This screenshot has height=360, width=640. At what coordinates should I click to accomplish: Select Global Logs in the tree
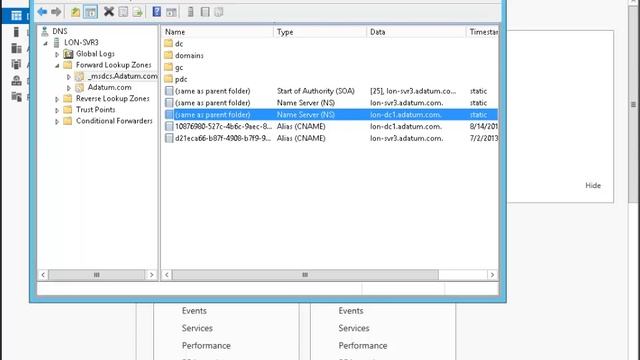pos(95,53)
